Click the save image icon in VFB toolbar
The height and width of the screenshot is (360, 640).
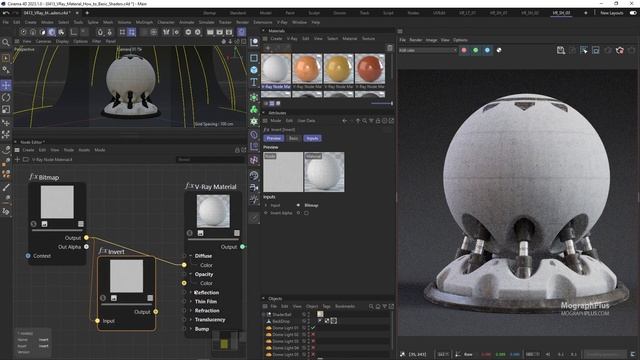click(561, 50)
